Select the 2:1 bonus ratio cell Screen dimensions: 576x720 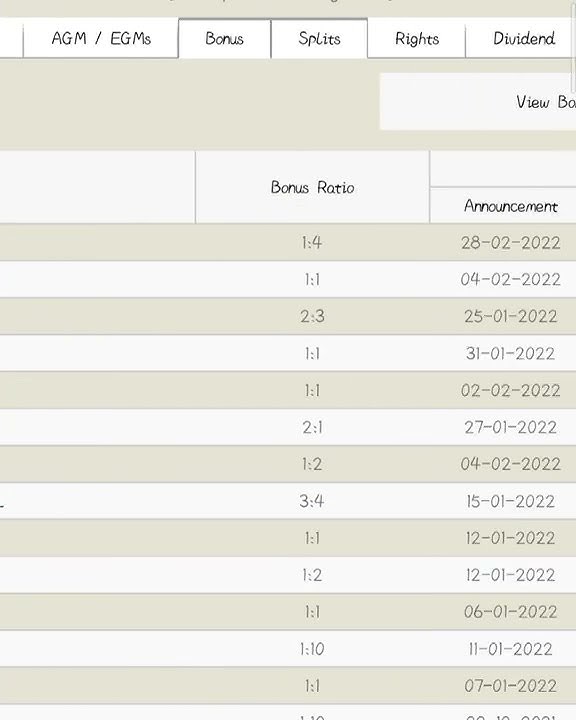tap(312, 427)
